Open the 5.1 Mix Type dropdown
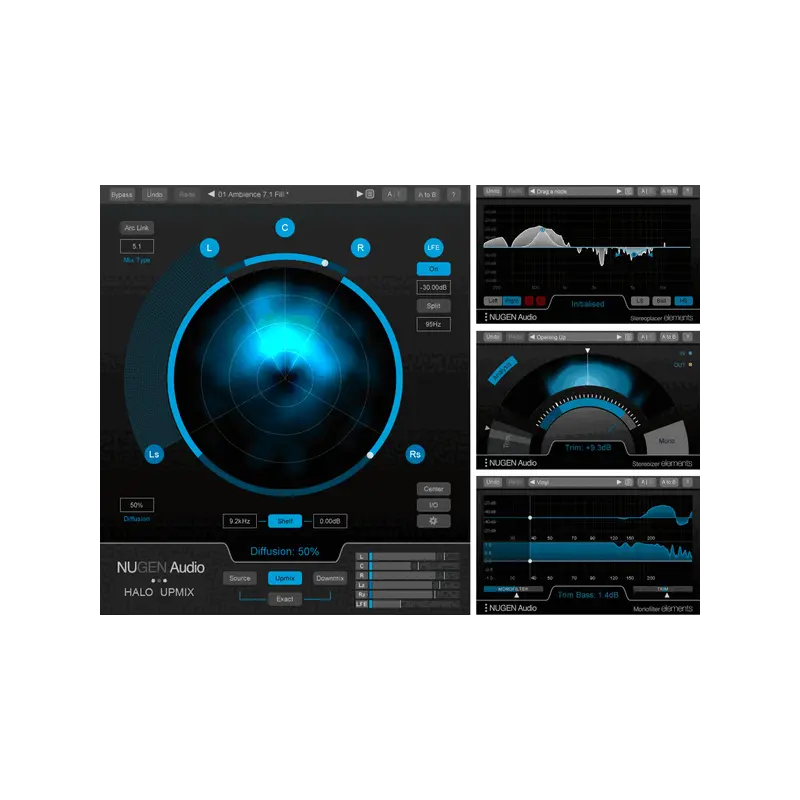The image size is (800, 800). 137,246
